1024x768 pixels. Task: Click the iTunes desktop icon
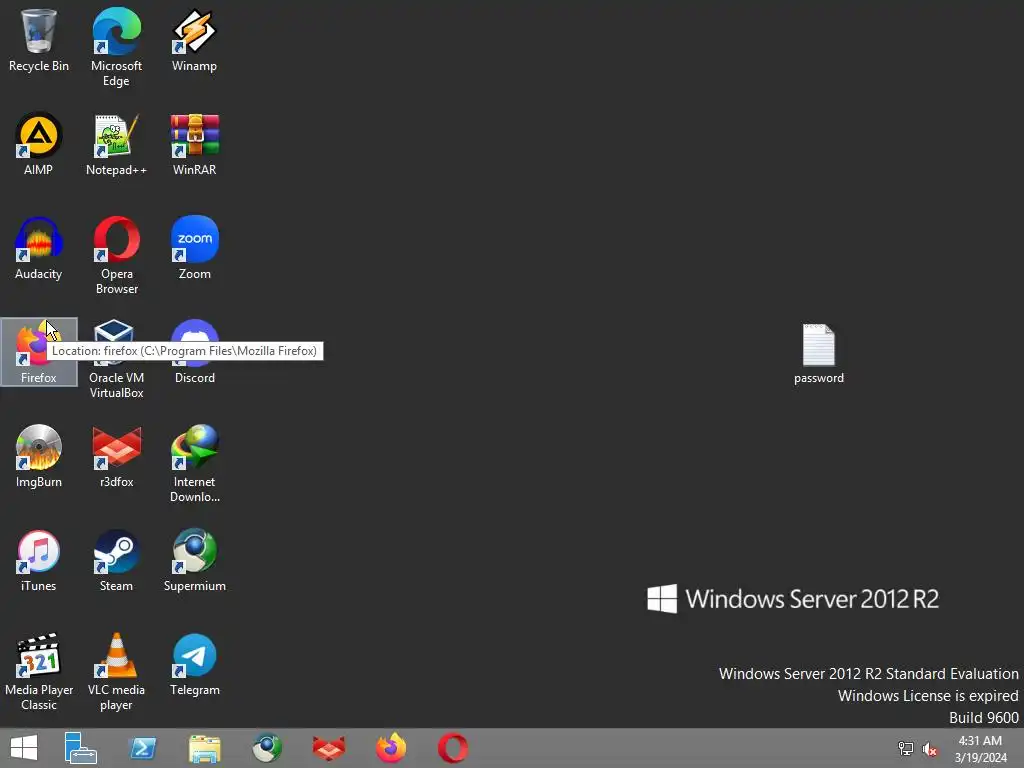39,561
